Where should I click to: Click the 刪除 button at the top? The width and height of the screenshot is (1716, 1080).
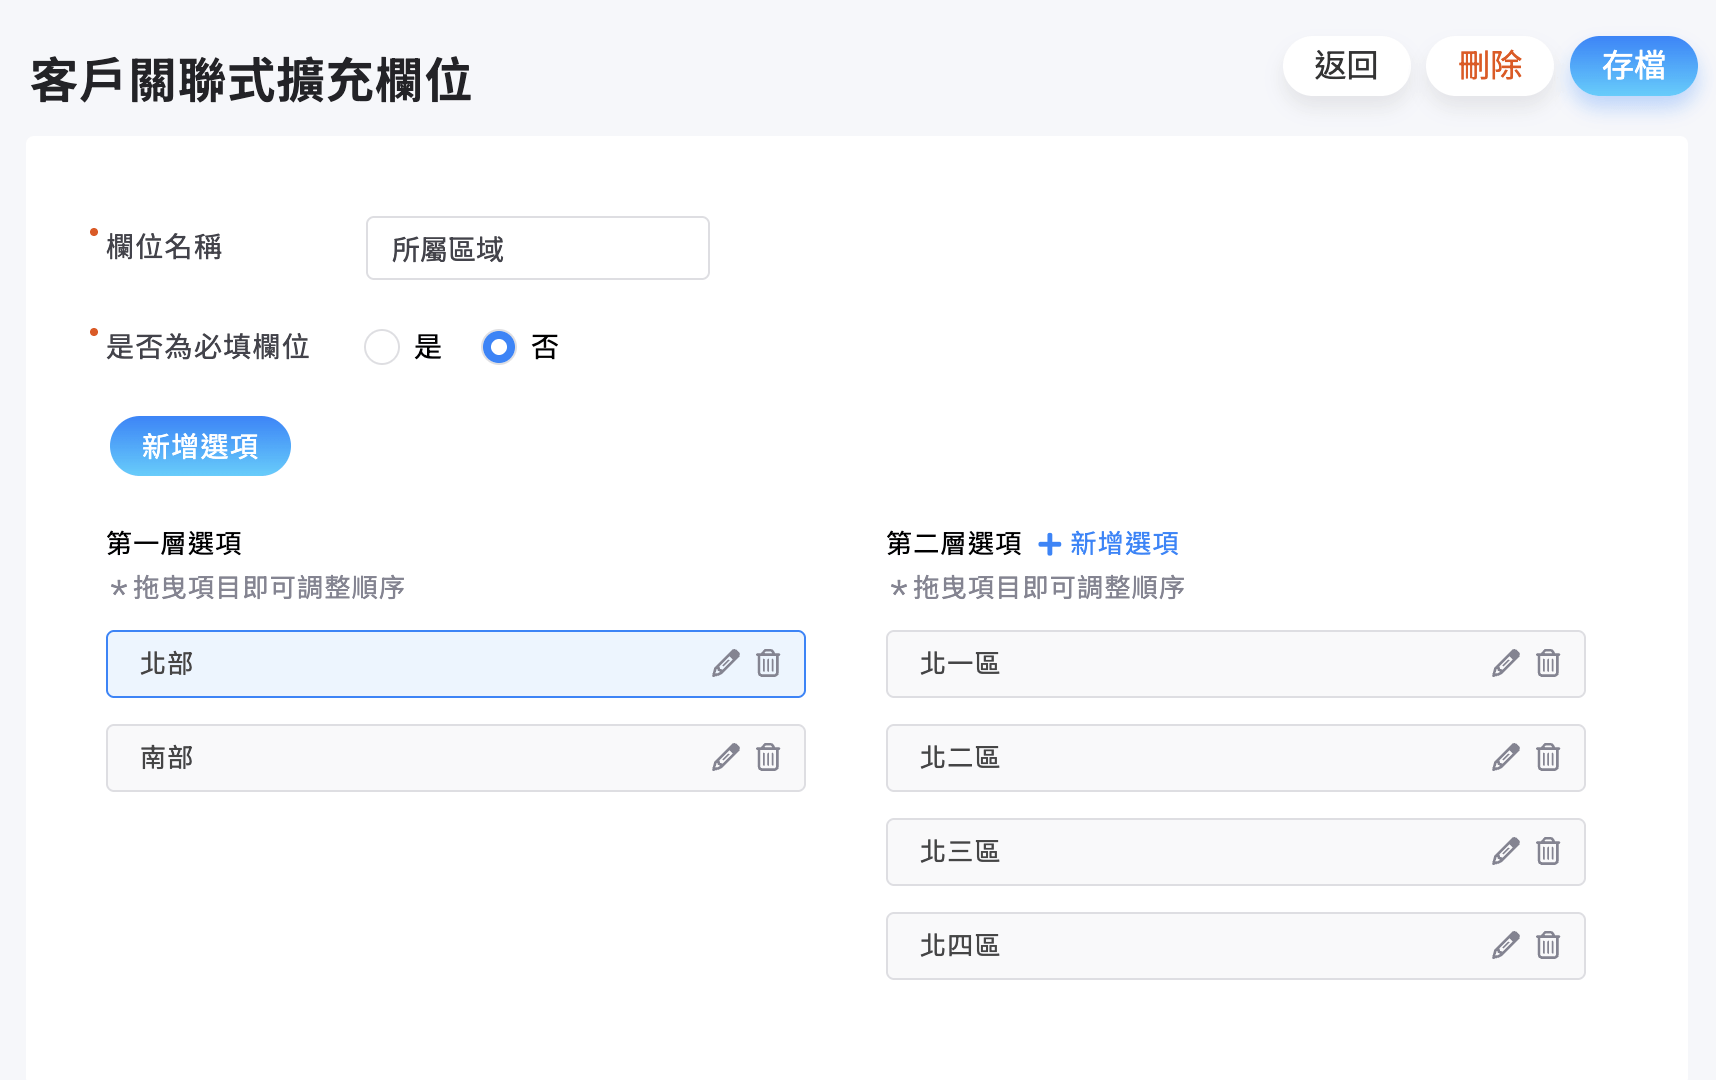(1489, 66)
